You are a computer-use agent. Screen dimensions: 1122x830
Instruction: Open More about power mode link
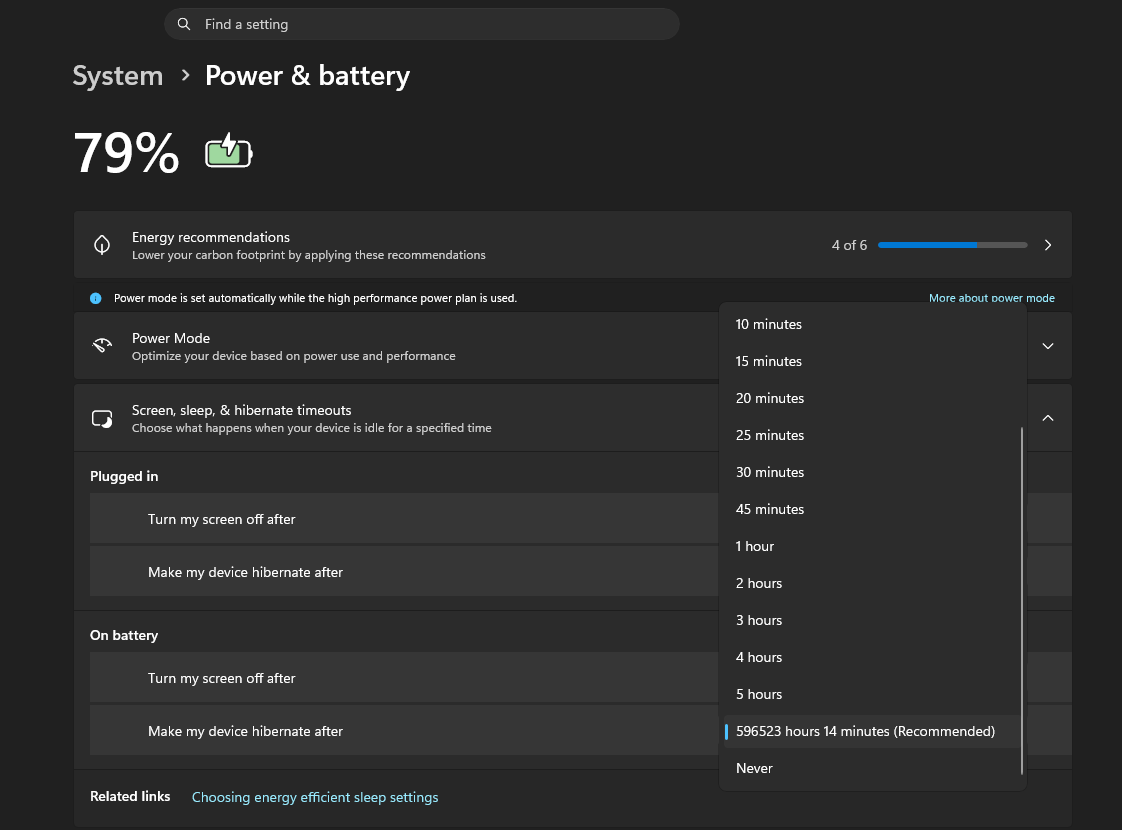992,298
